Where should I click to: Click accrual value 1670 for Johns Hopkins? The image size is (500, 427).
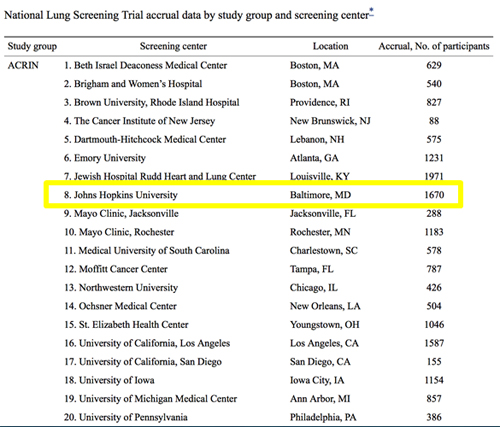tap(434, 195)
